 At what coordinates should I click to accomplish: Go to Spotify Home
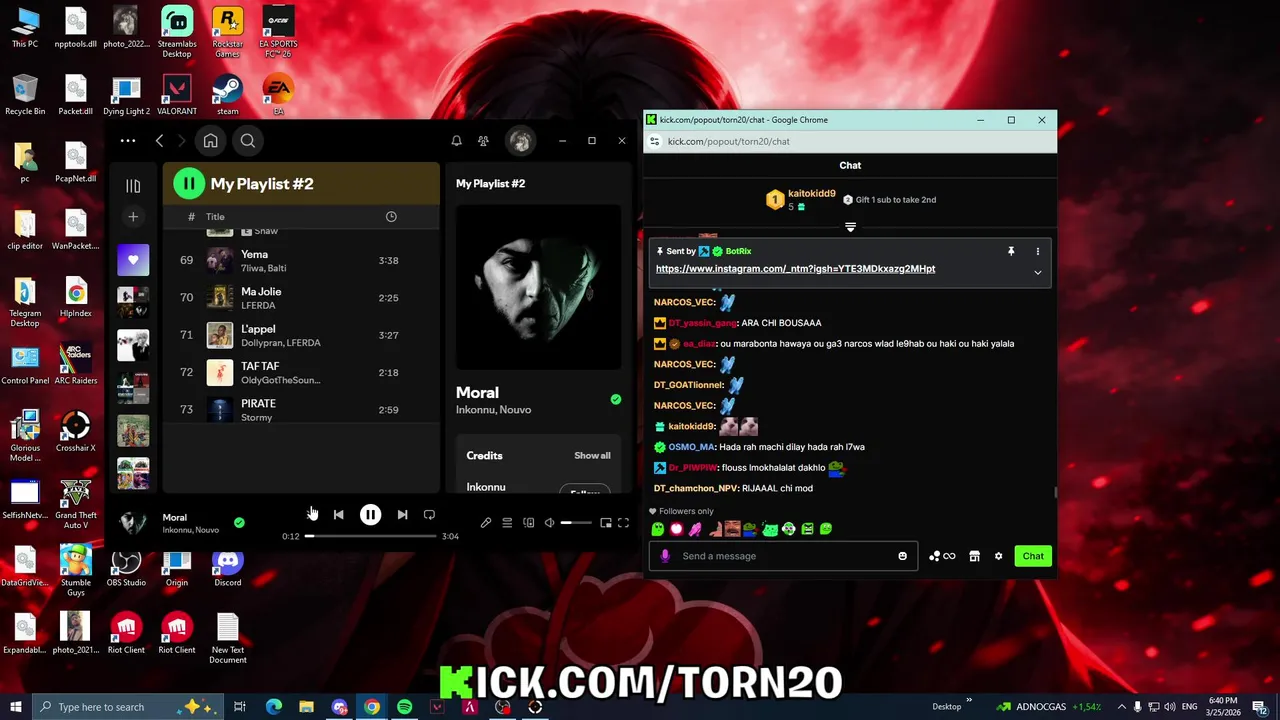click(x=210, y=141)
